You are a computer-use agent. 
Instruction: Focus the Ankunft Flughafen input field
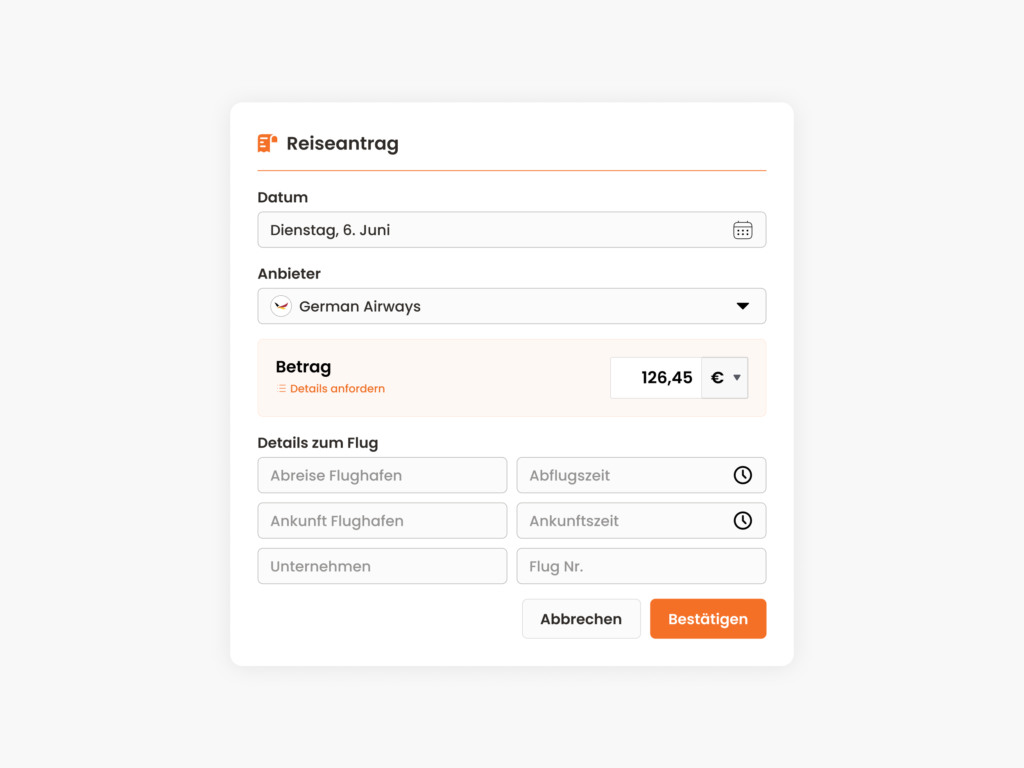382,520
